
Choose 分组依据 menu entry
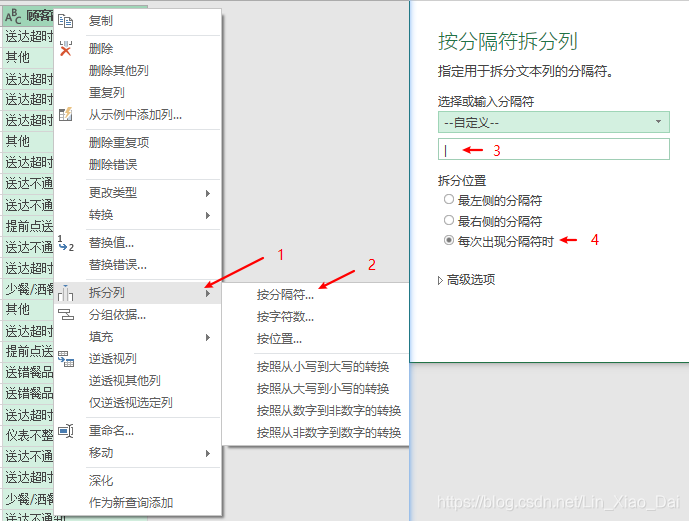[117, 315]
